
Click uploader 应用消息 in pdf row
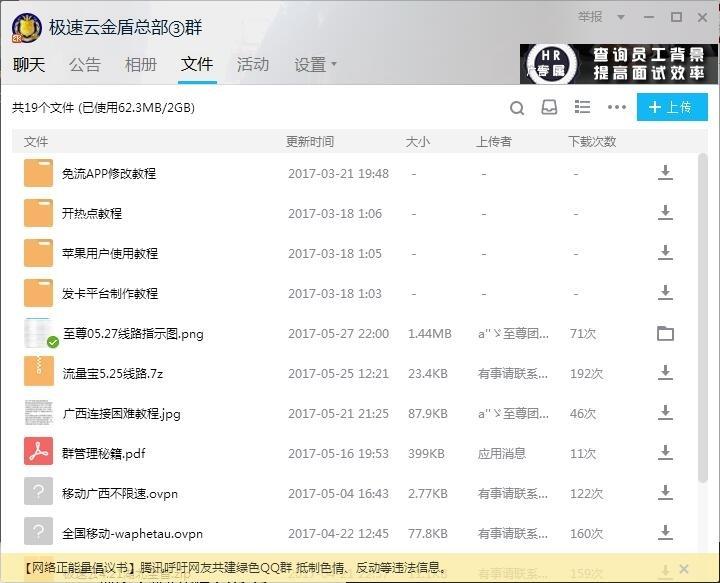[x=502, y=454]
